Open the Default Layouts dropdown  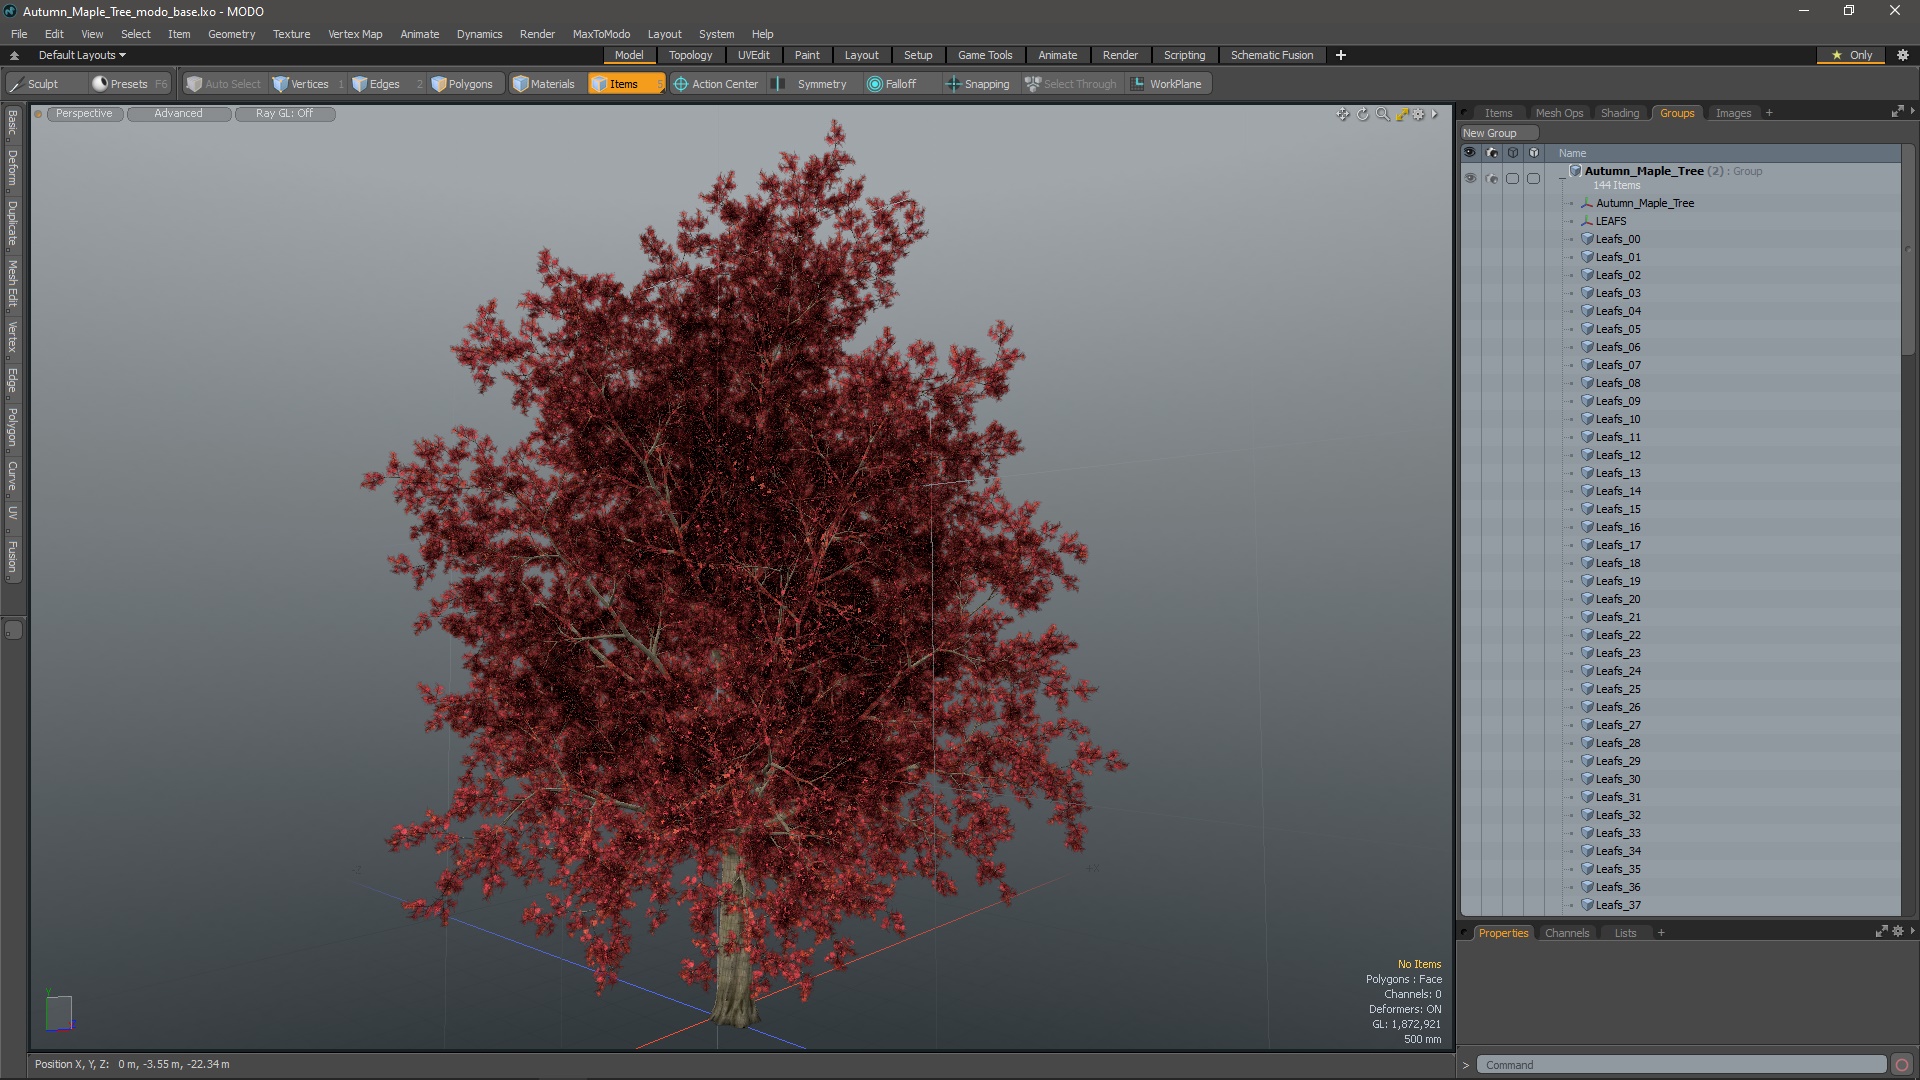pyautogui.click(x=82, y=55)
